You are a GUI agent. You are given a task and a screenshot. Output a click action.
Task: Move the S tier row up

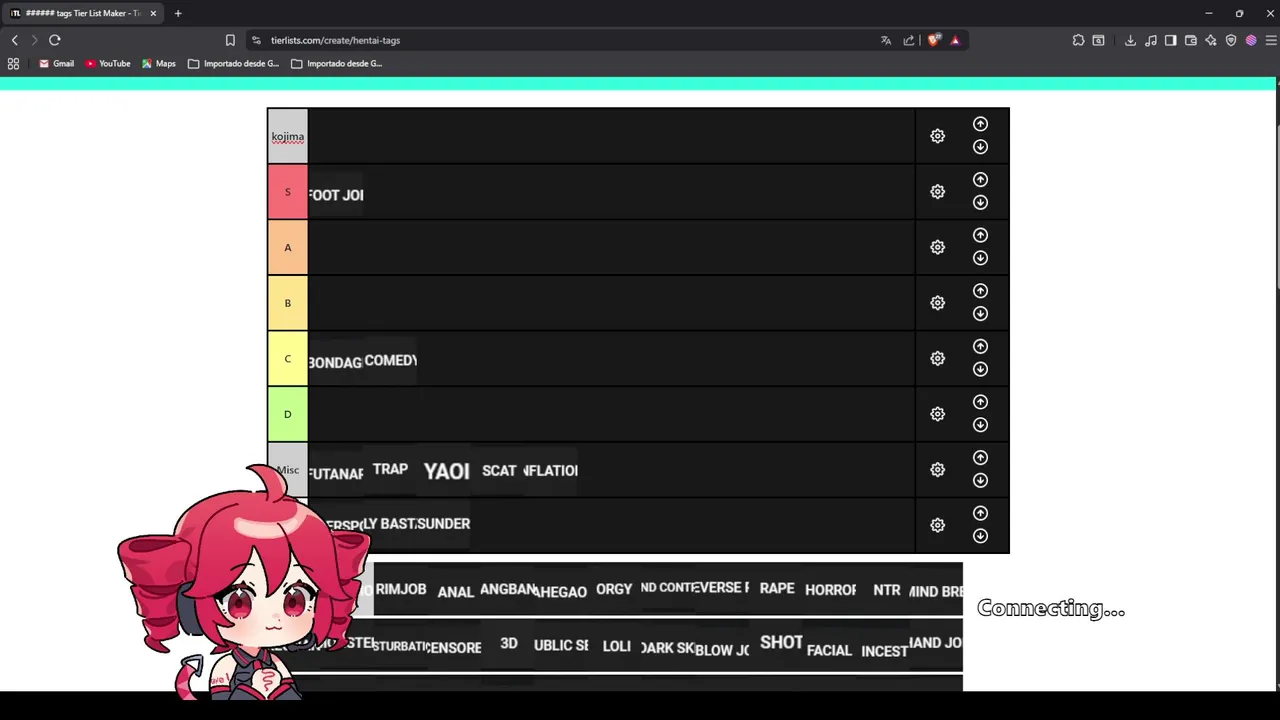[x=980, y=180]
